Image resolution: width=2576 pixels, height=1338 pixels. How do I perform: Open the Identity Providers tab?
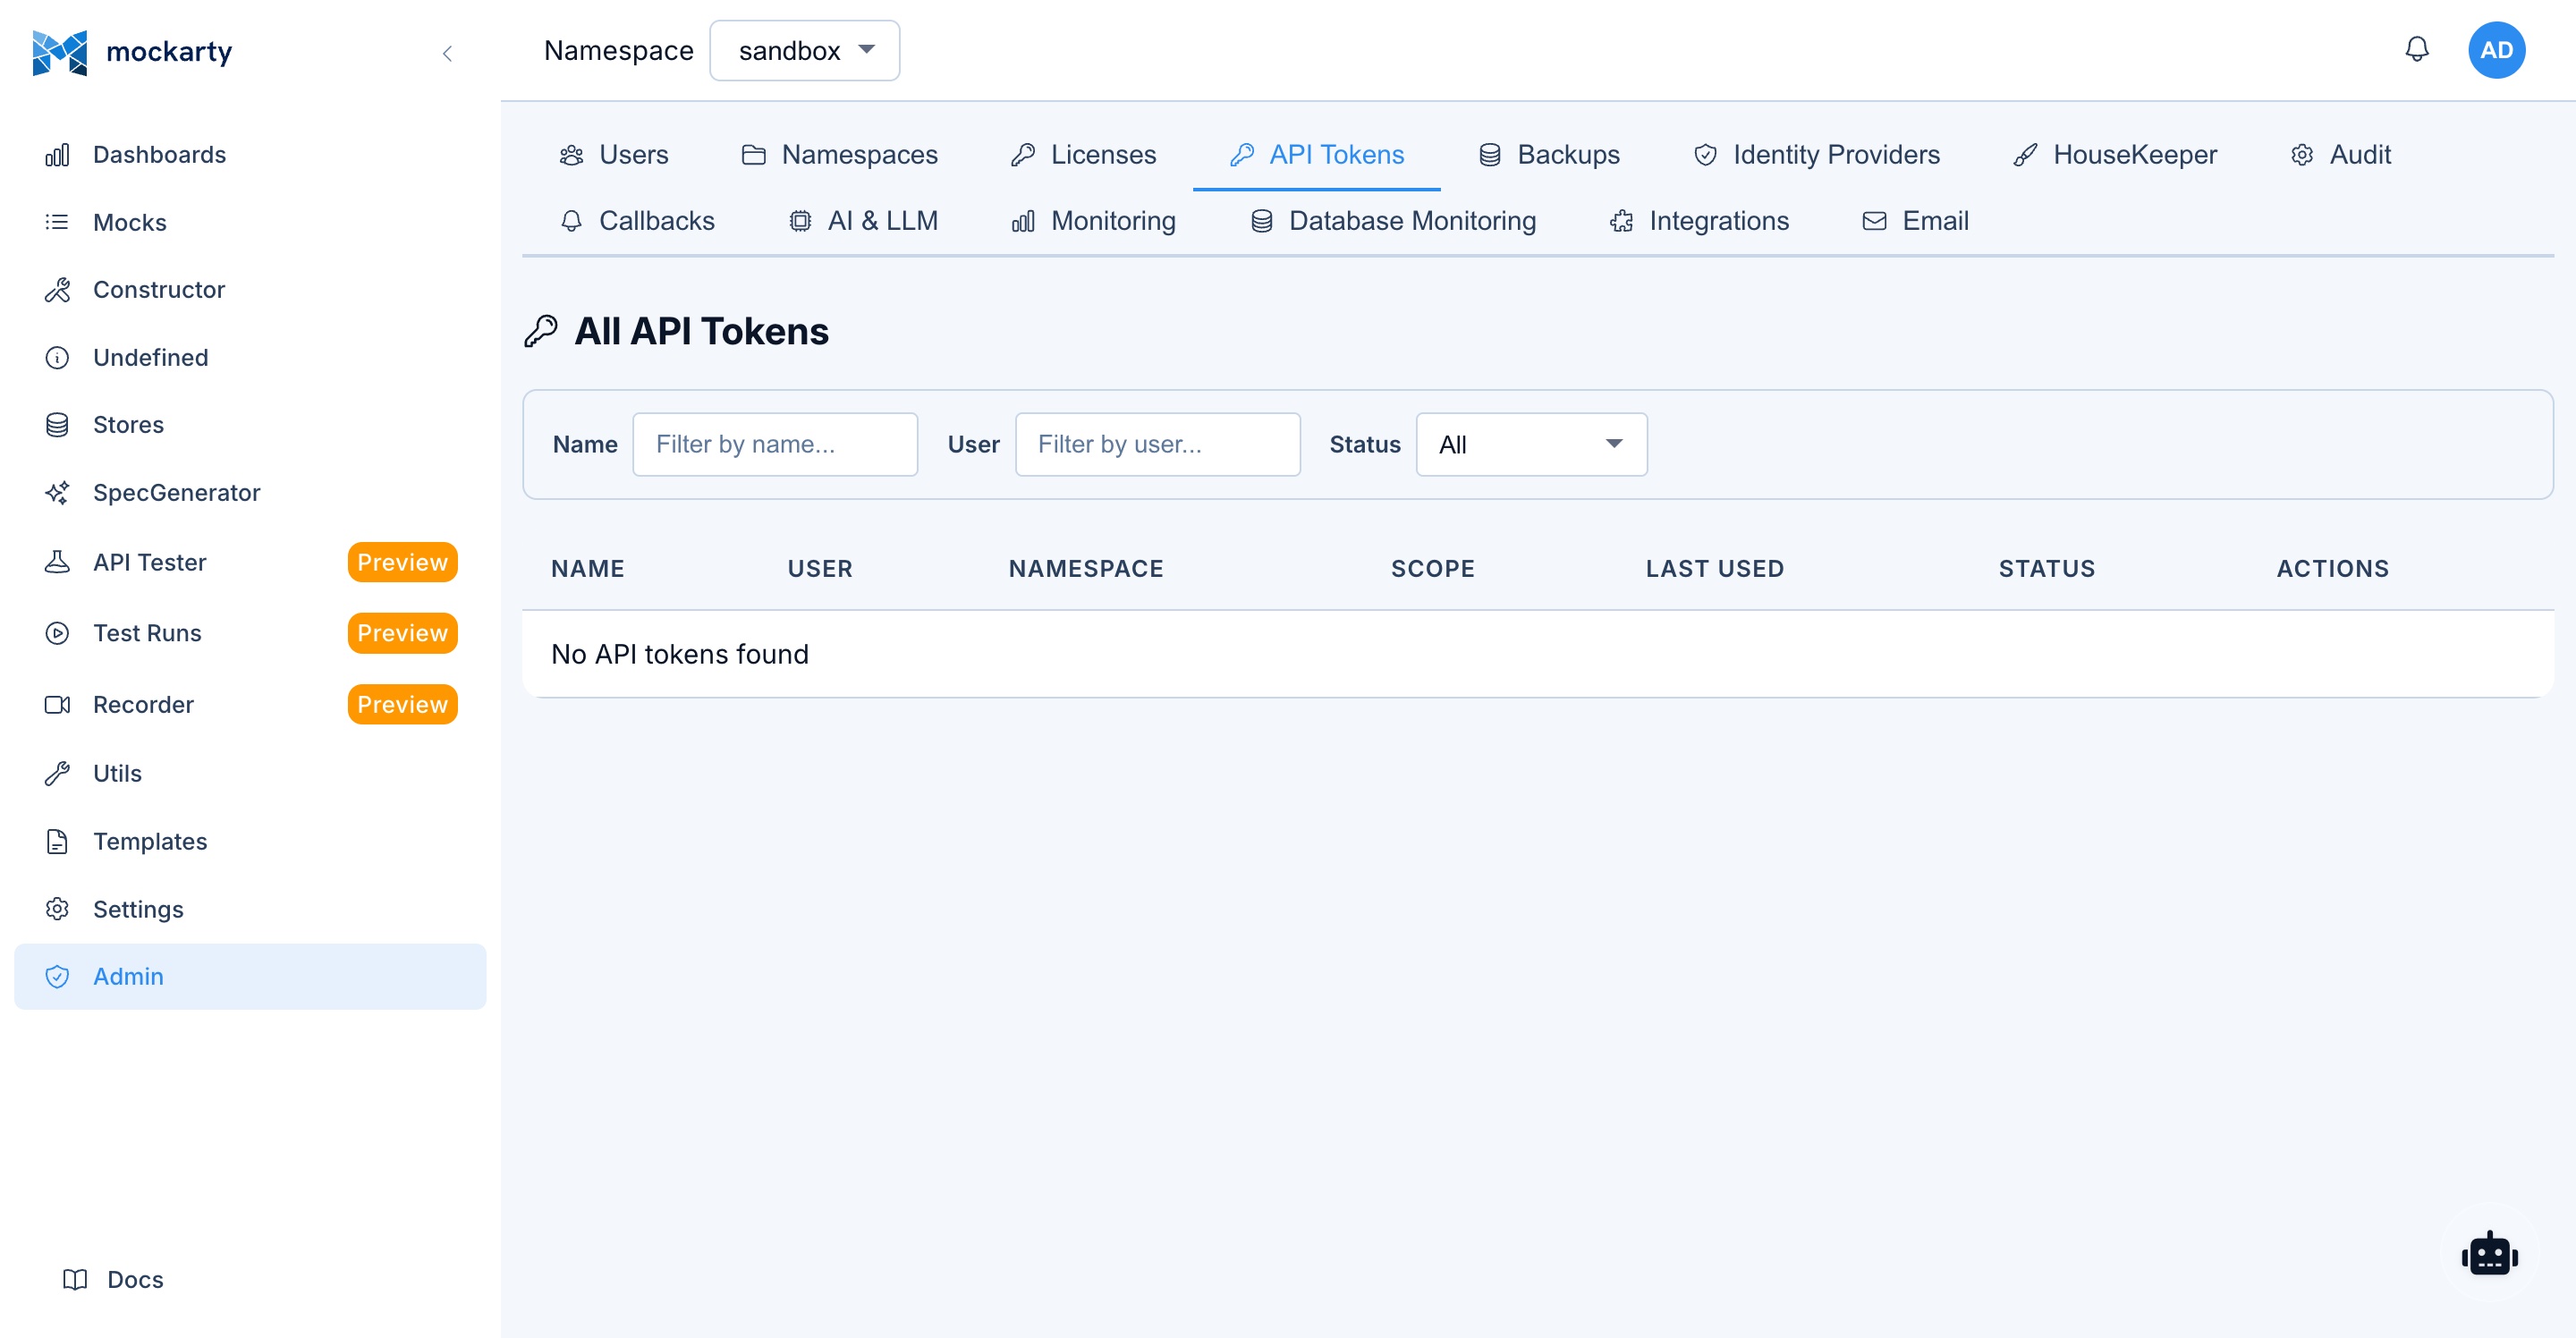[1816, 155]
